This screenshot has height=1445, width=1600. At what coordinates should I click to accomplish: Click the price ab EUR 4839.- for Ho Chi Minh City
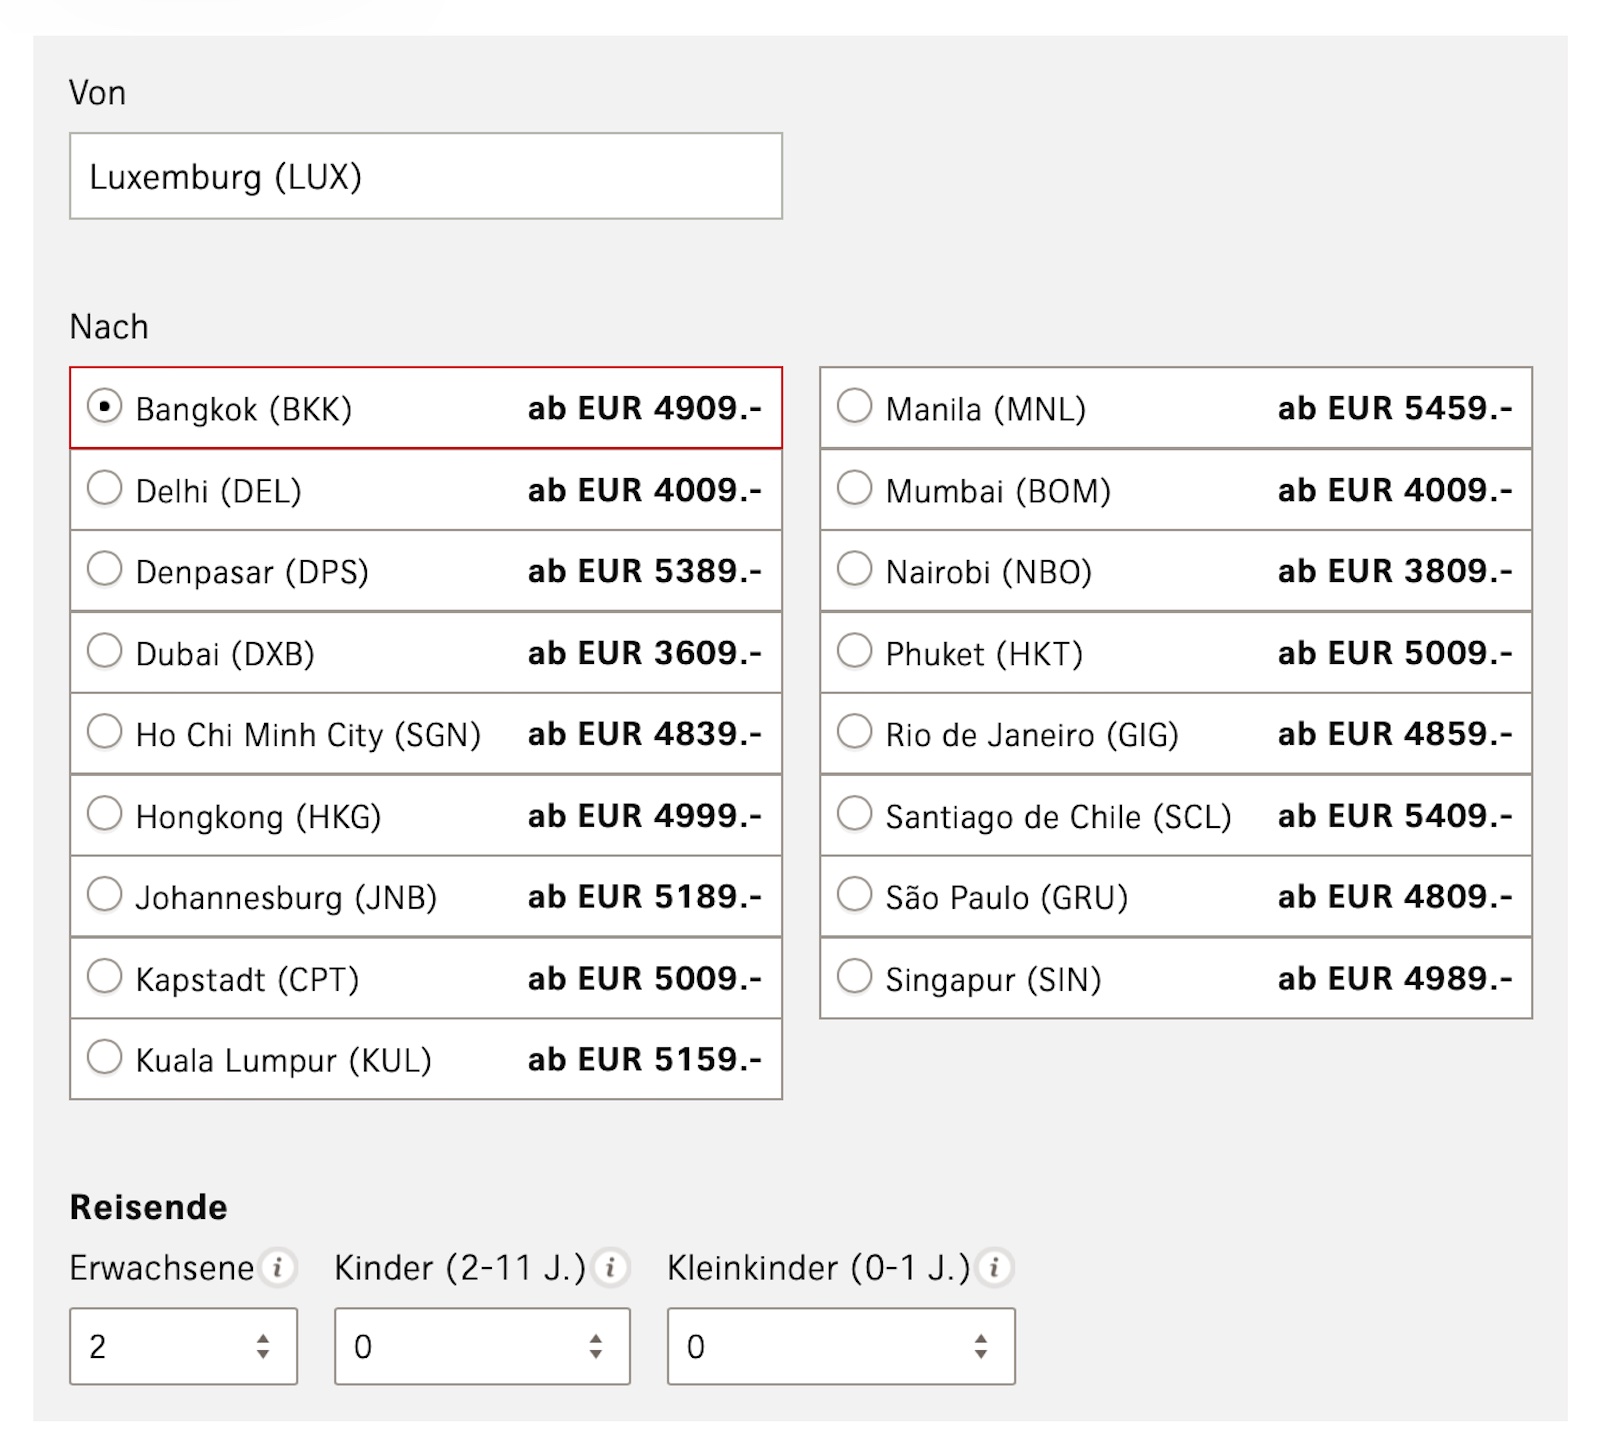(x=645, y=734)
